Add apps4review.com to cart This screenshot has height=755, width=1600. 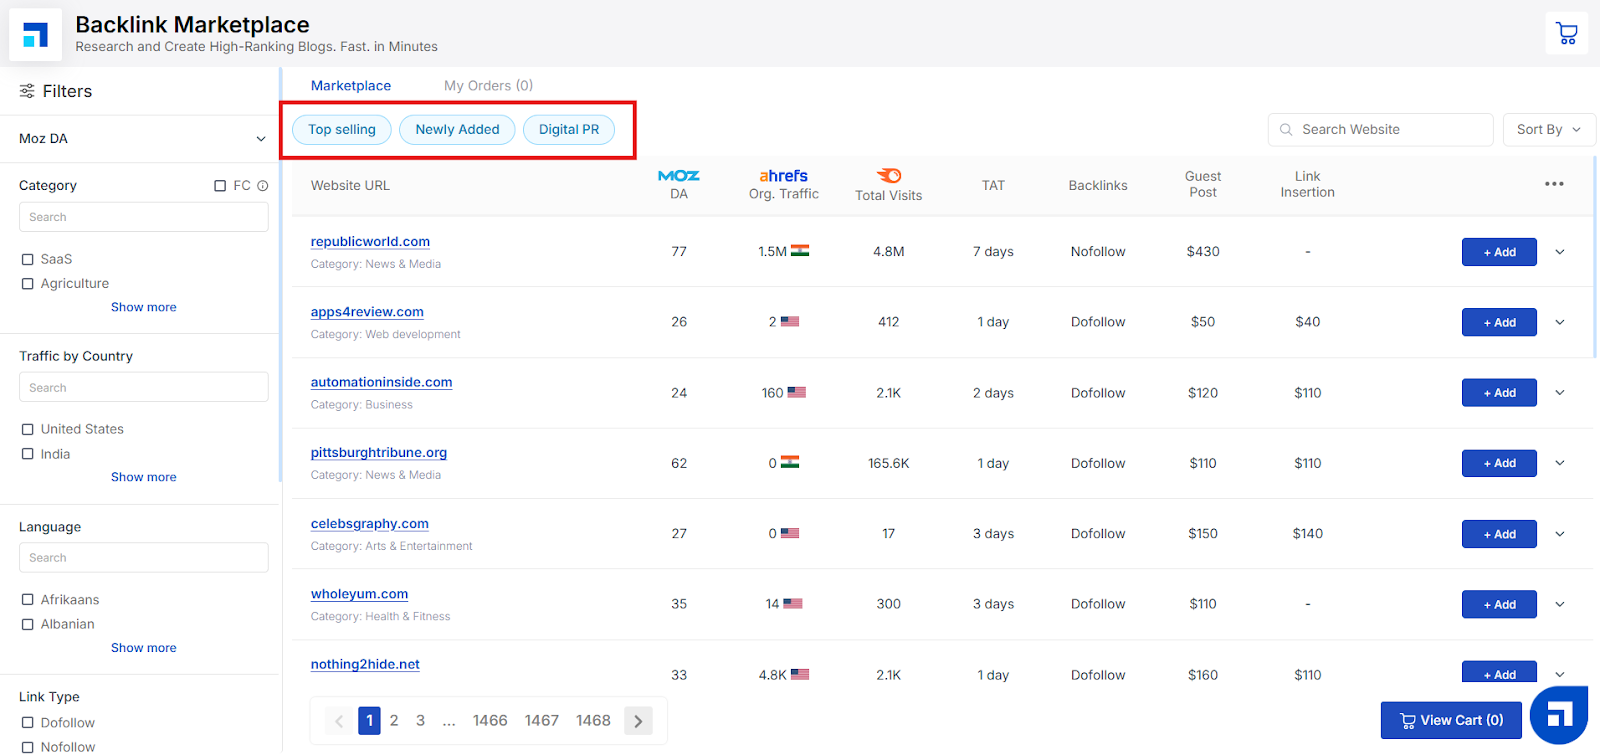tap(1499, 322)
